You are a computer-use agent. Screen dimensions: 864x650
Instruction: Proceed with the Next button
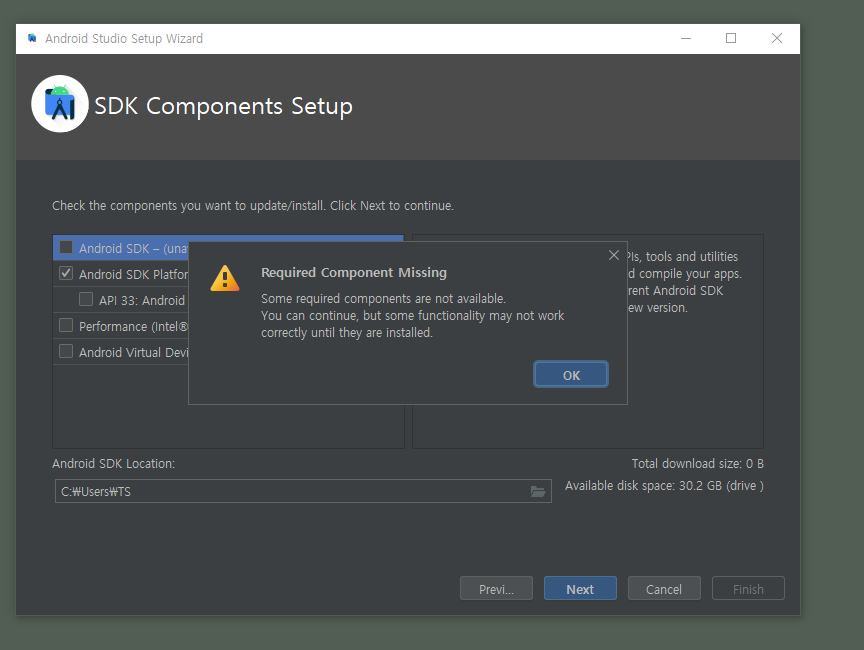tap(580, 588)
